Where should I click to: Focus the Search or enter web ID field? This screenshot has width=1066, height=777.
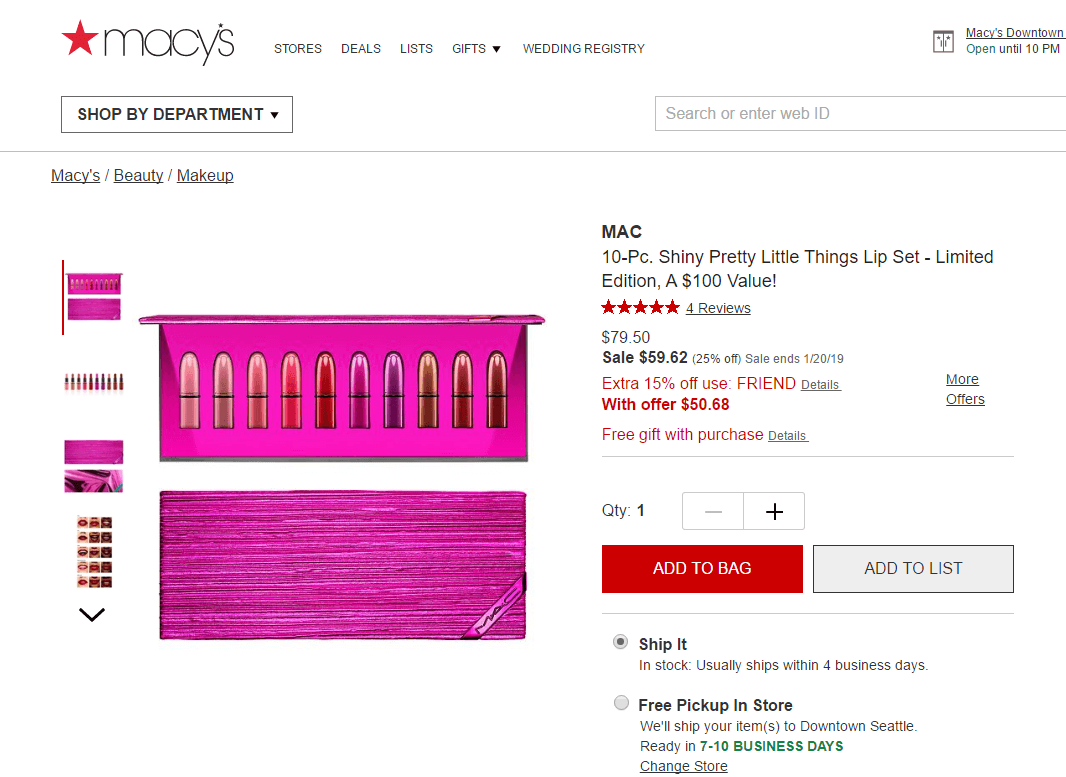[x=860, y=114]
